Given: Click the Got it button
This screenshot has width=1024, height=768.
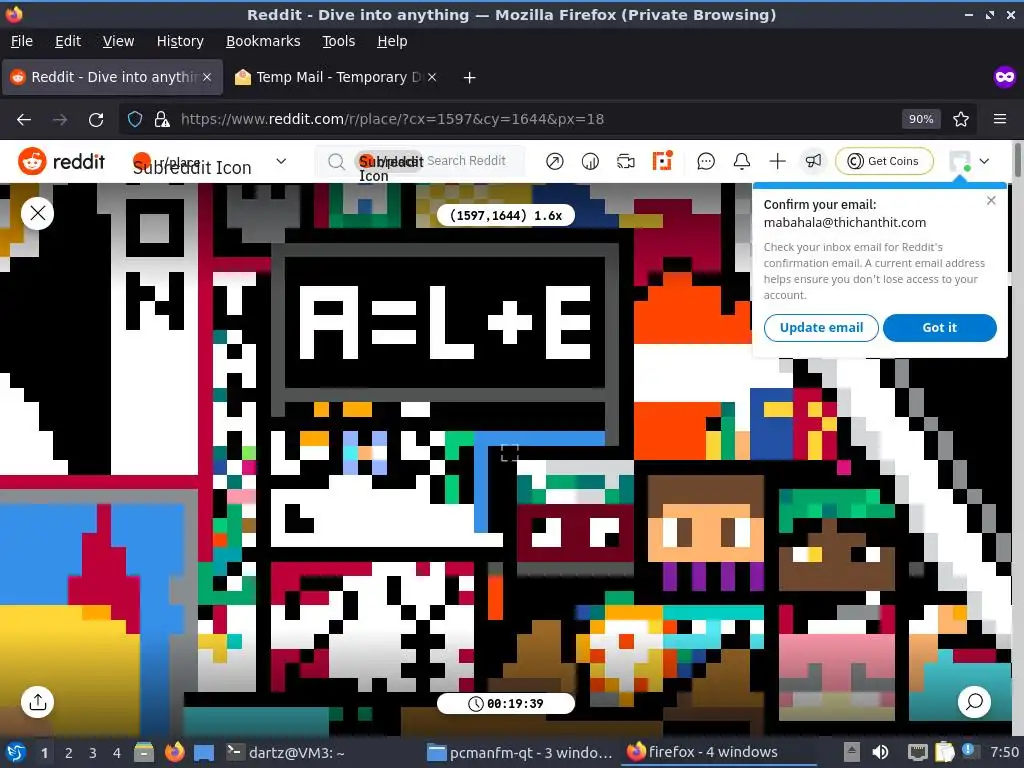Looking at the screenshot, I should [940, 328].
